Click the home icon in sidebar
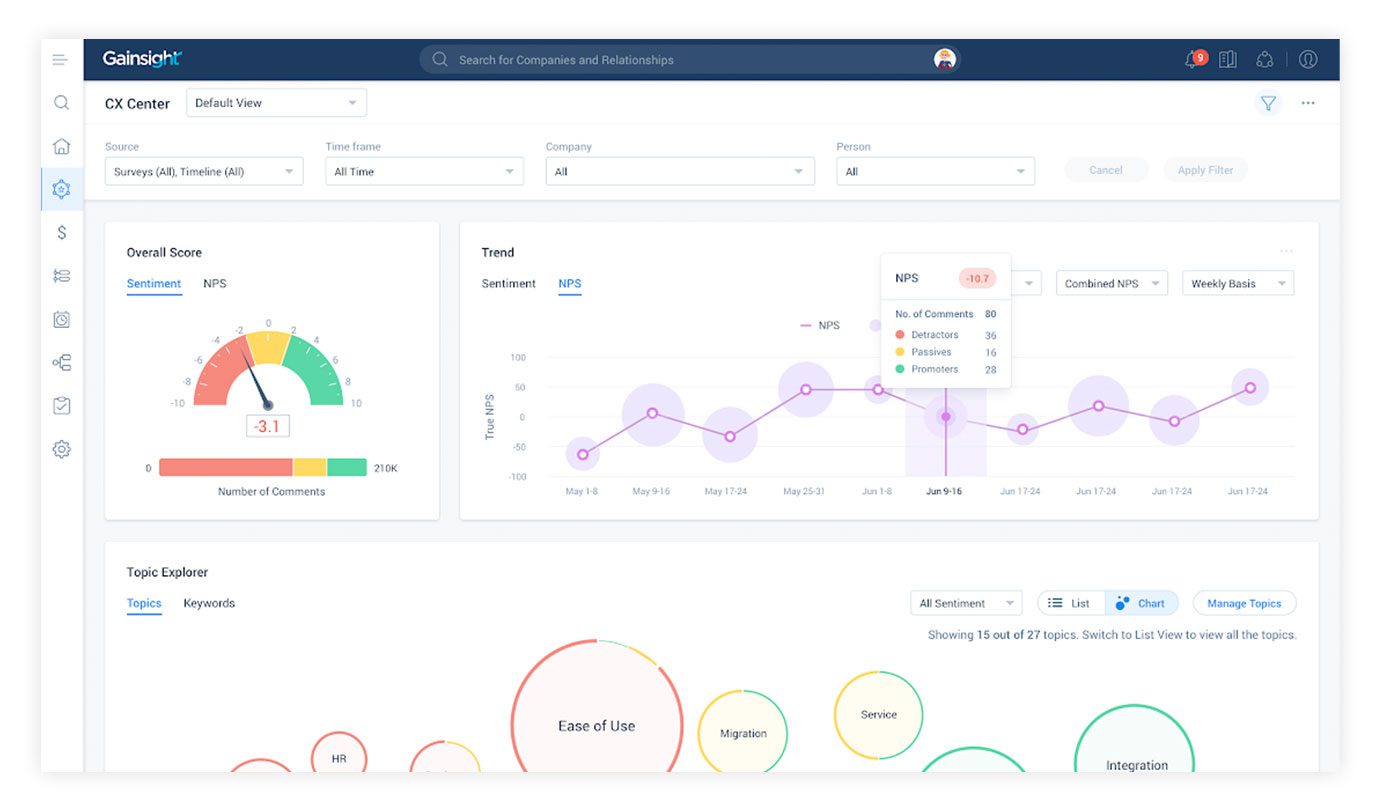 [x=61, y=146]
